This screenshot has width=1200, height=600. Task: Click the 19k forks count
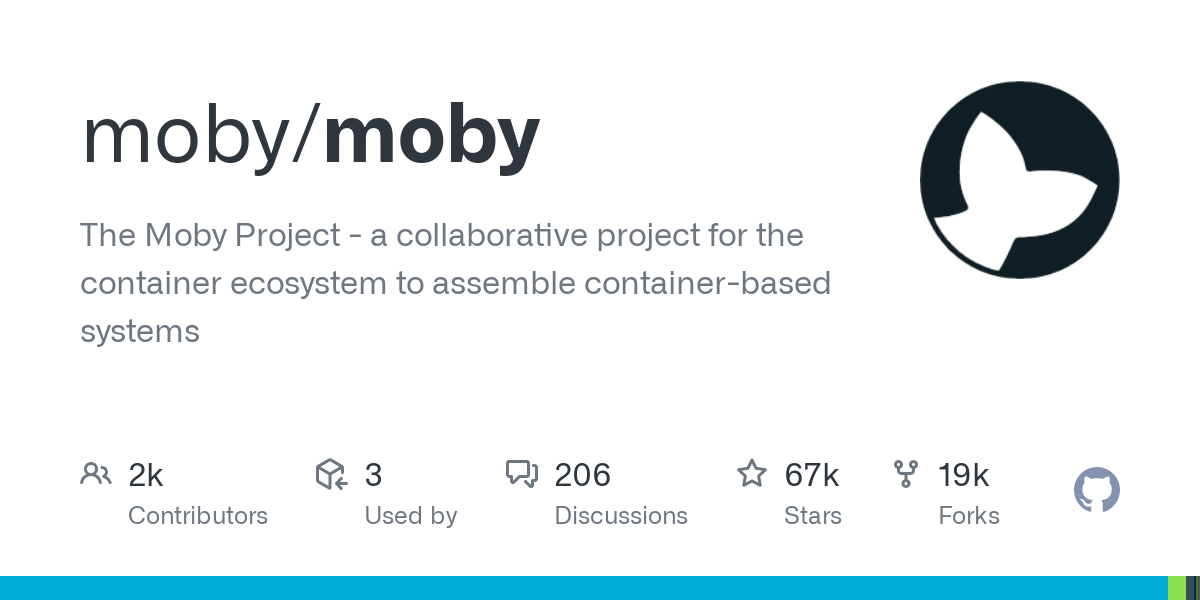964,475
